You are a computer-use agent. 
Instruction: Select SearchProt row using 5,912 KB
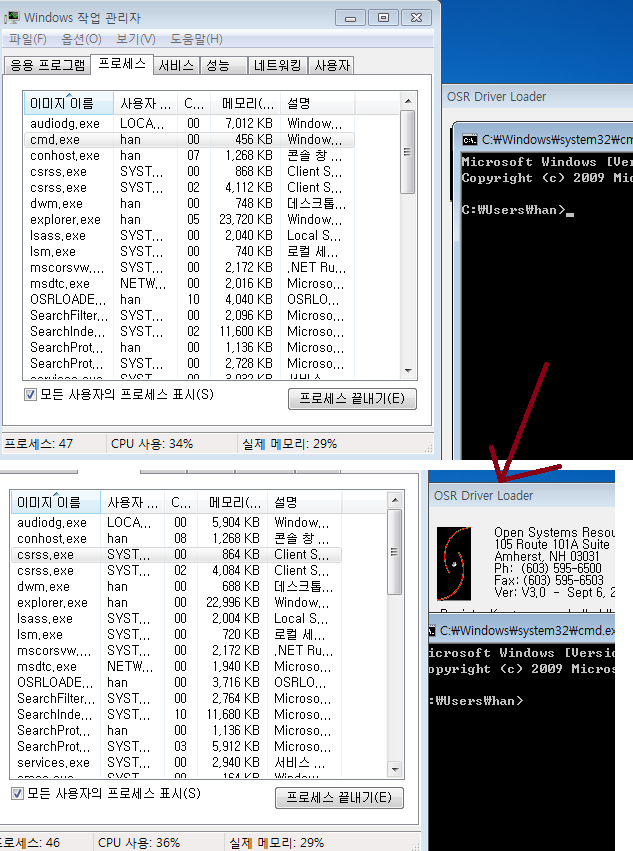pos(176,746)
